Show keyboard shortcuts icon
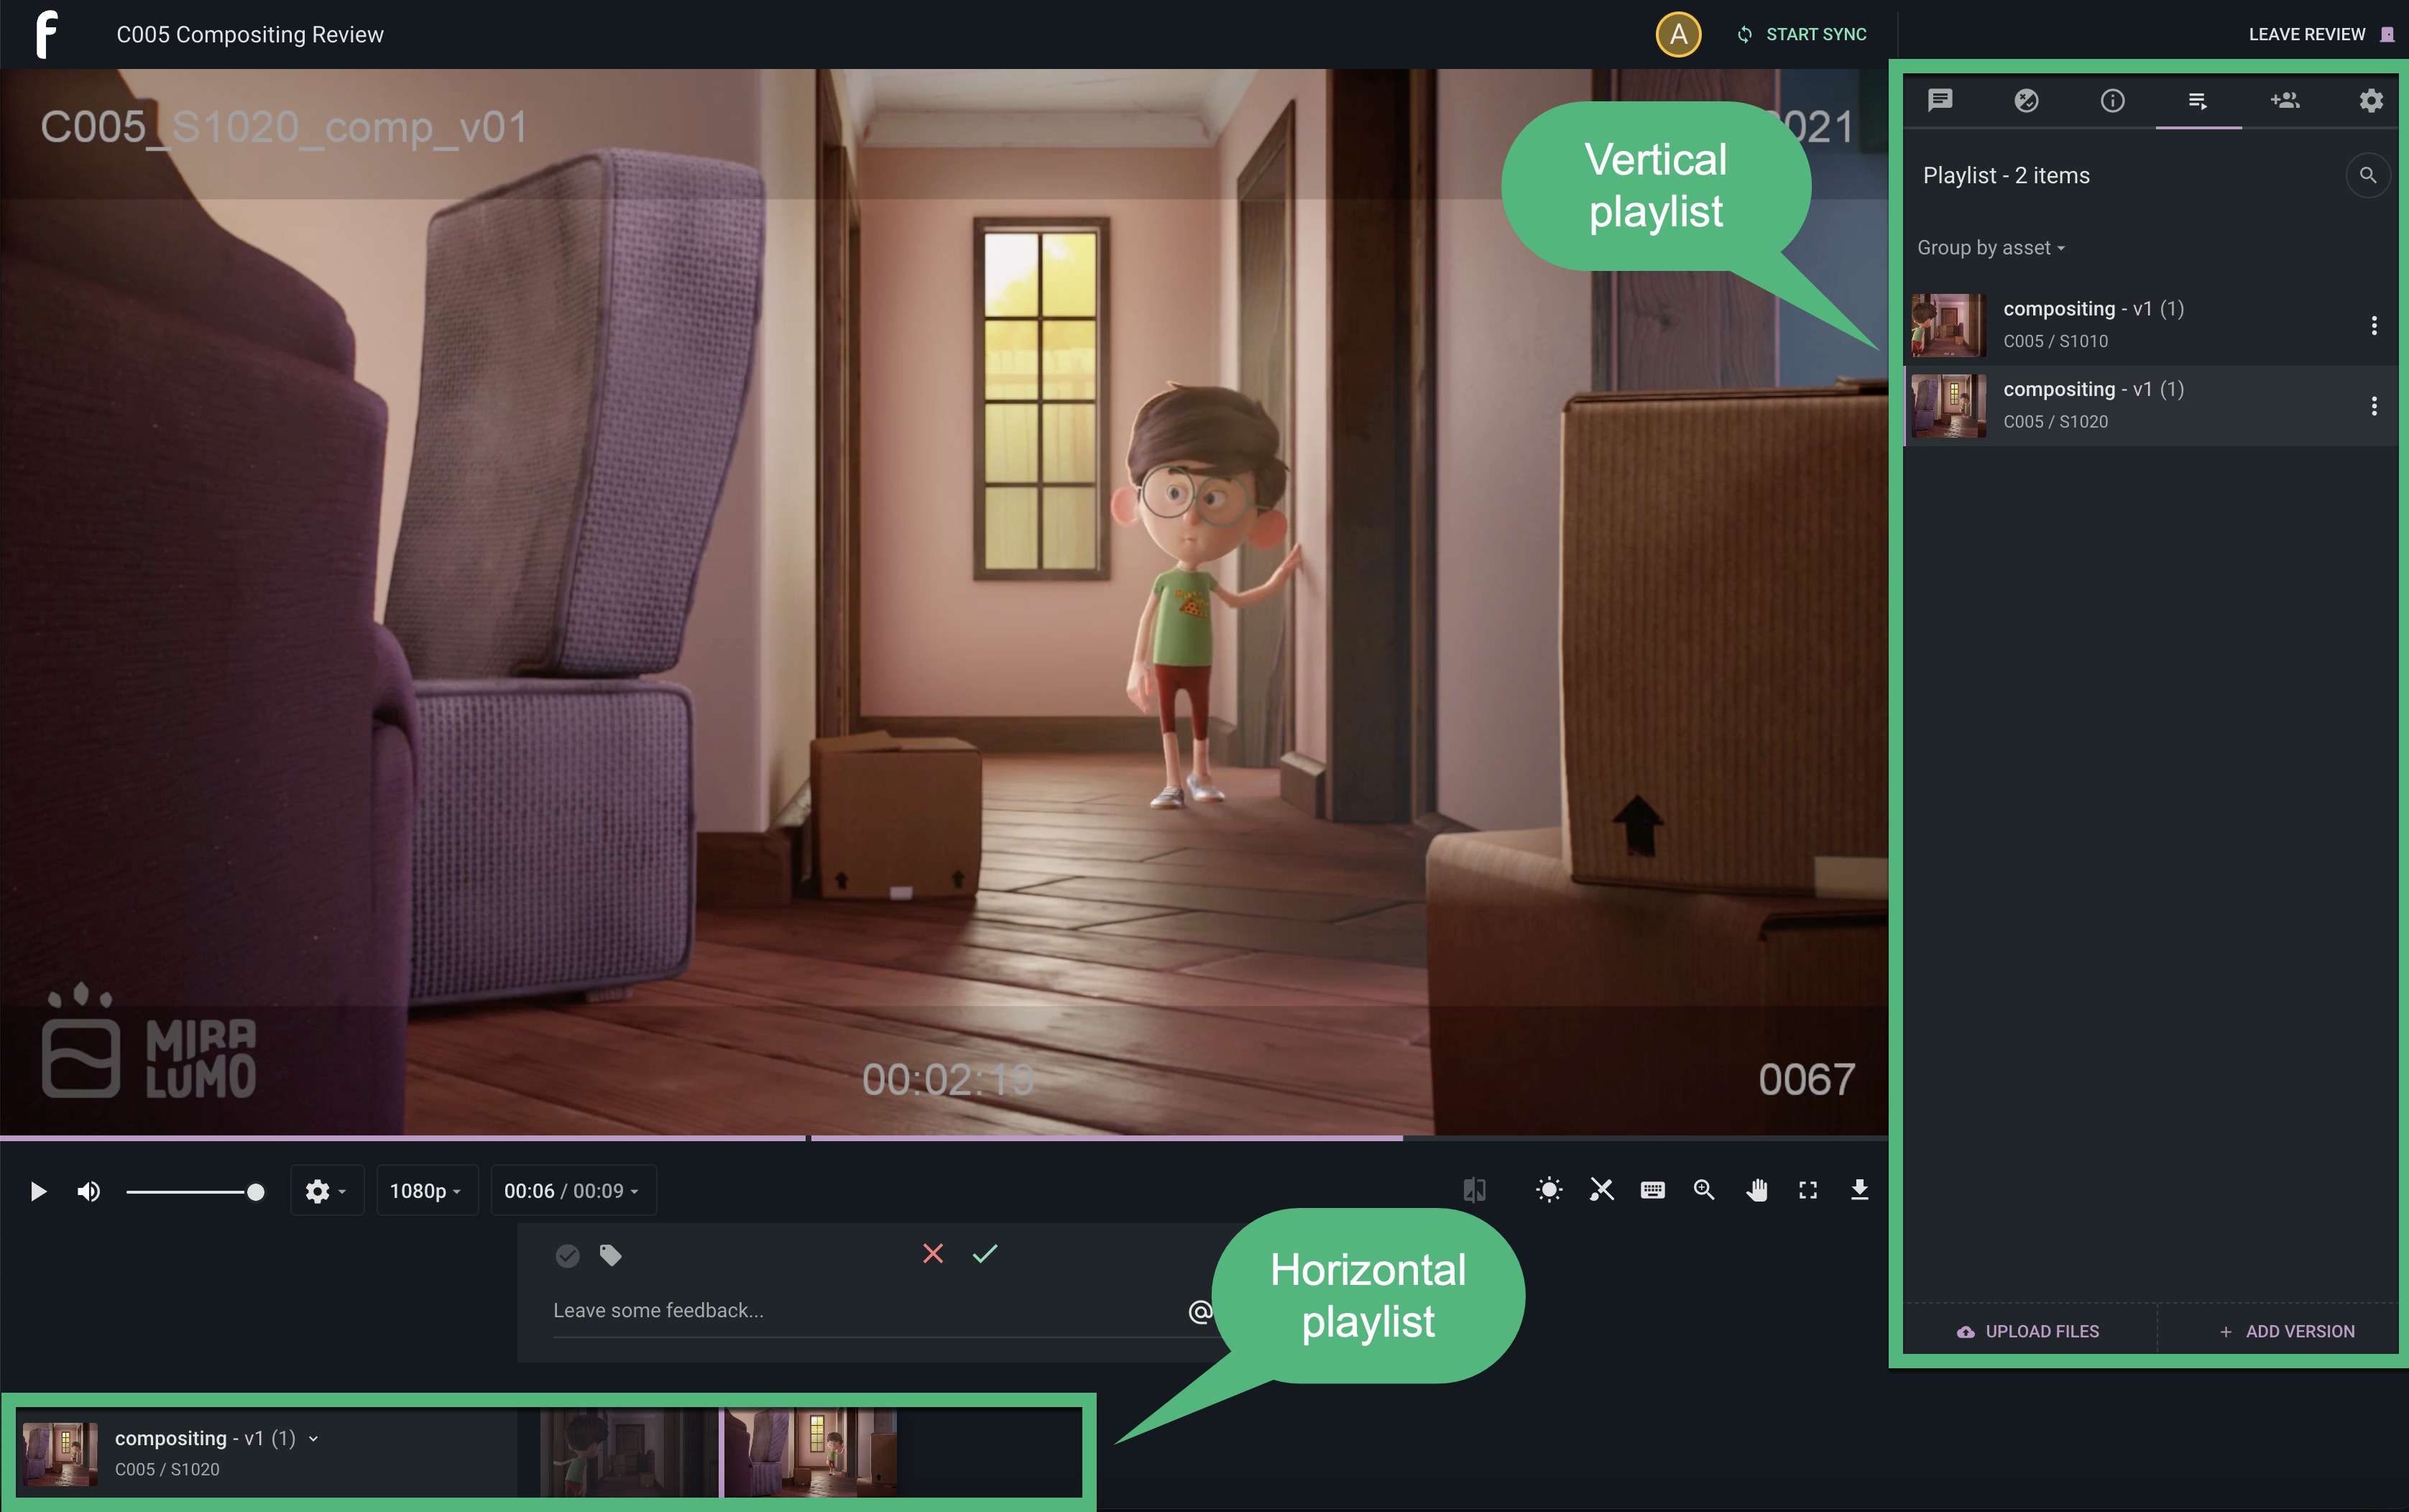The height and width of the screenshot is (1512, 2409). [1653, 1190]
